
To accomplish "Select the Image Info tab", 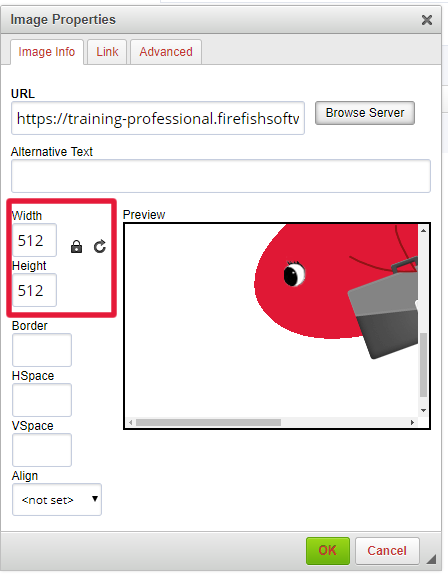I will [47, 52].
